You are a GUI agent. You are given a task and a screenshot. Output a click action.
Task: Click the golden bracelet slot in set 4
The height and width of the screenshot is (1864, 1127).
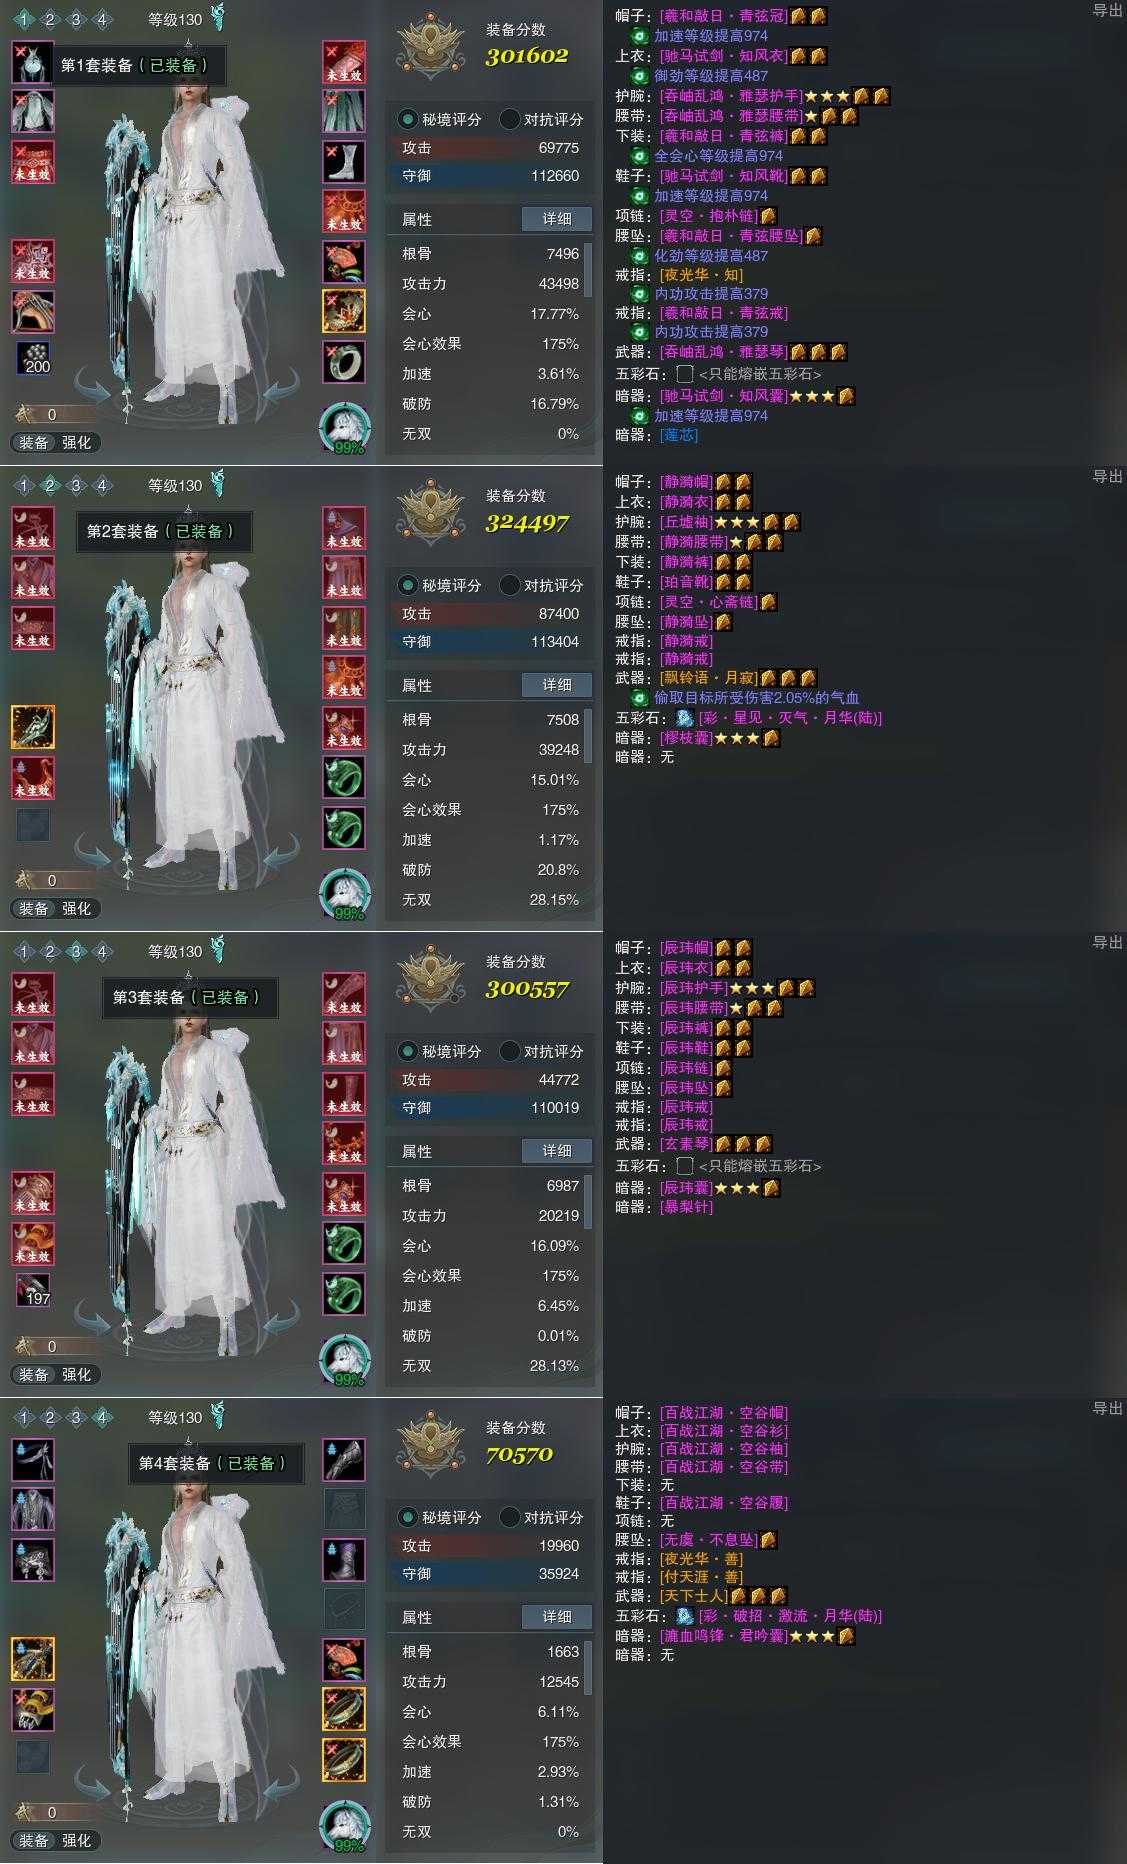pyautogui.click(x=344, y=1709)
